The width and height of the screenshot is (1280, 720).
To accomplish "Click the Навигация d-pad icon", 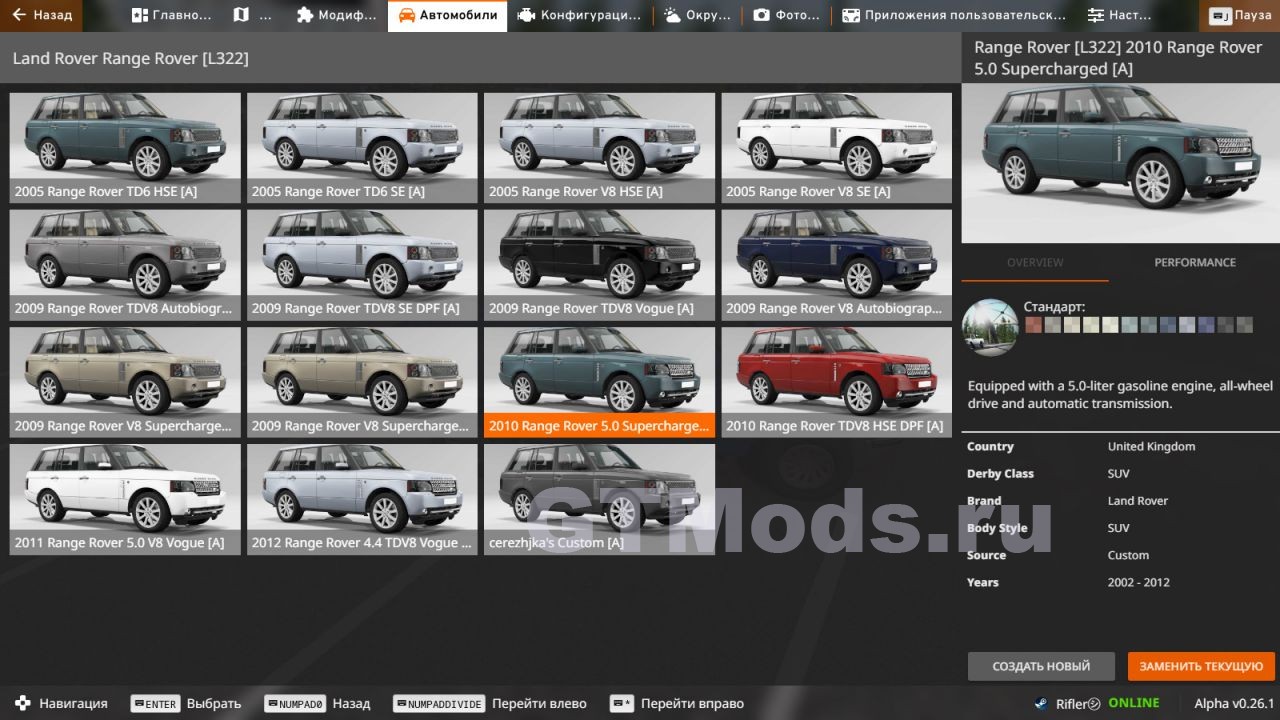I will click(23, 703).
